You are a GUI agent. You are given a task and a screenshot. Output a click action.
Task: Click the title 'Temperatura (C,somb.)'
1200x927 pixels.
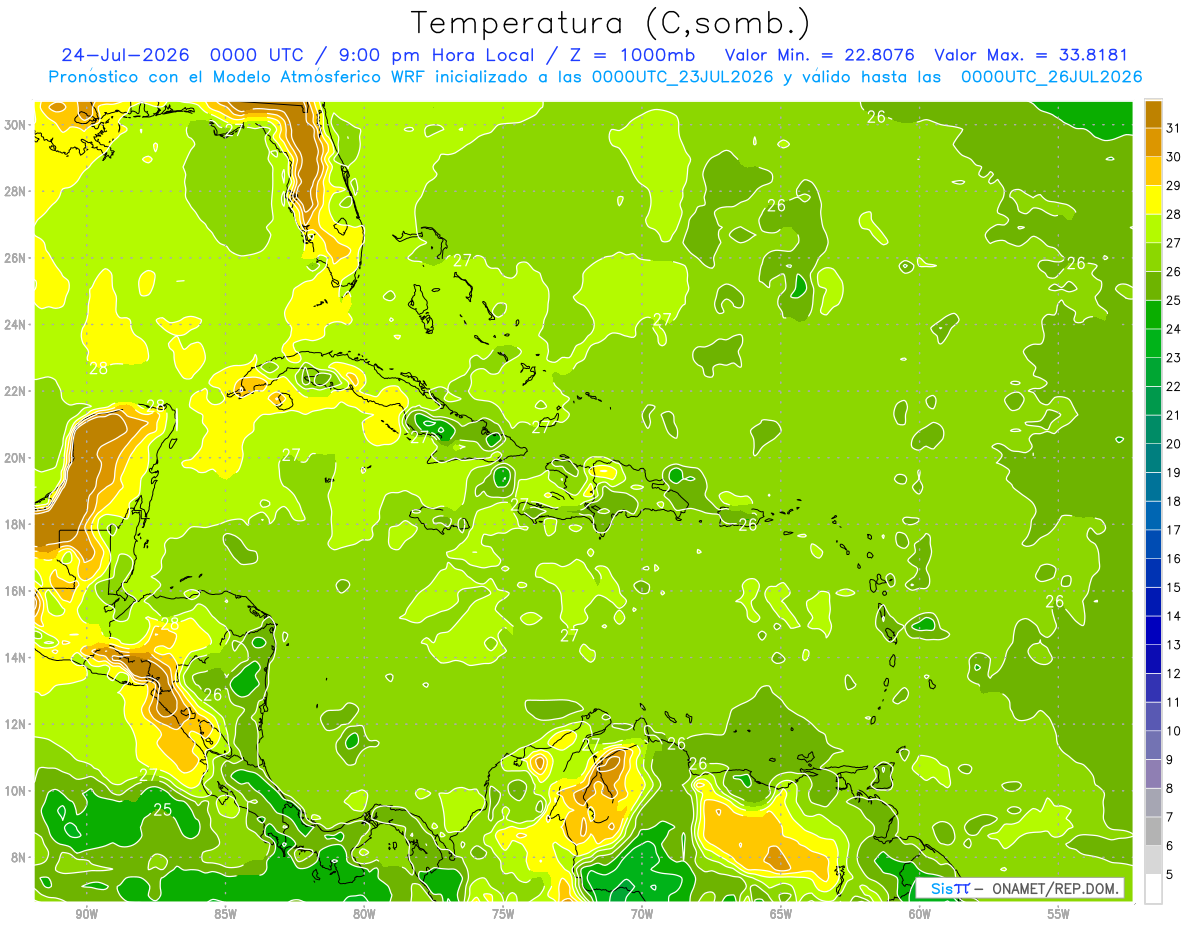pyautogui.click(x=611, y=23)
